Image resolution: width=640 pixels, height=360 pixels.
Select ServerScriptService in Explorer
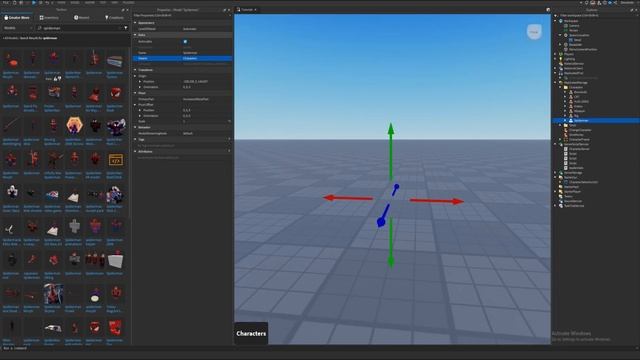click(576, 144)
